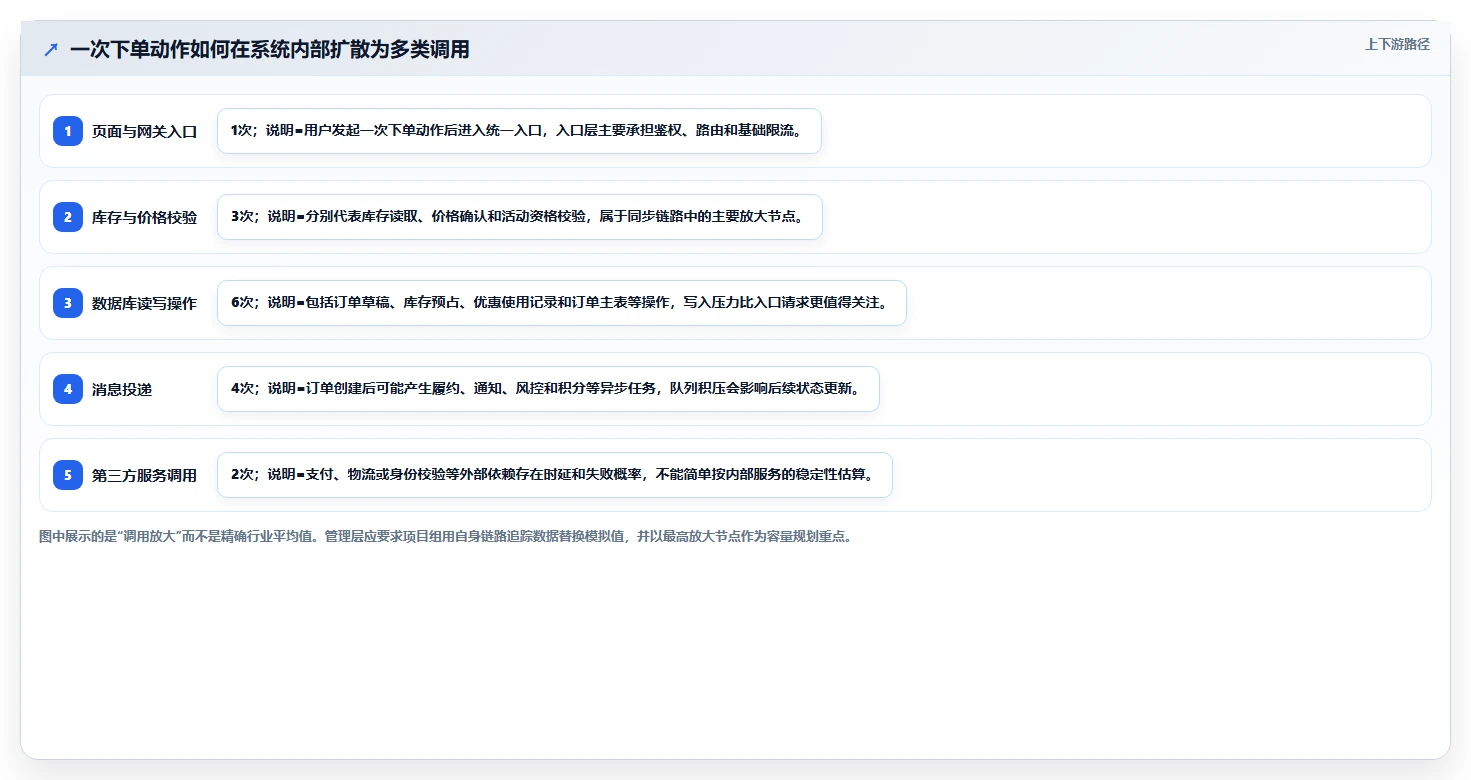Click the description box starting with 4次
The width and height of the screenshot is (1471, 780).
tap(548, 389)
